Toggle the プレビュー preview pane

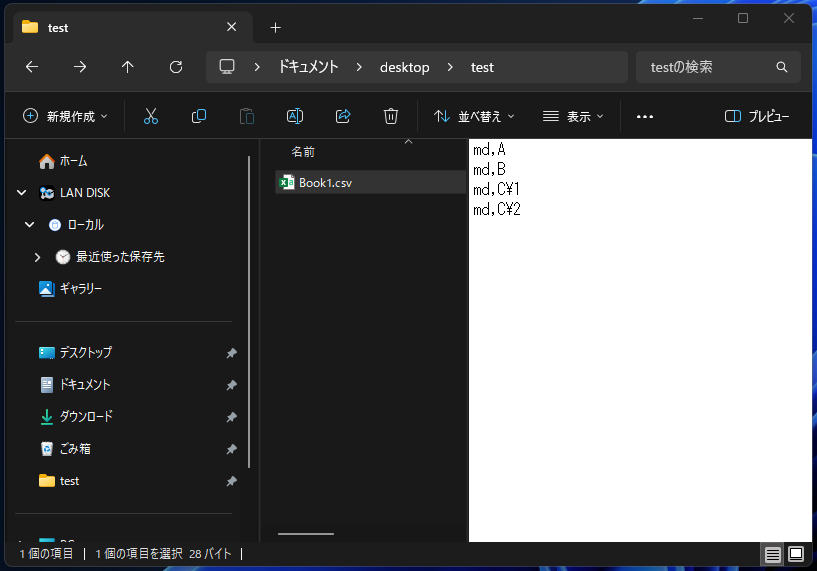point(757,116)
